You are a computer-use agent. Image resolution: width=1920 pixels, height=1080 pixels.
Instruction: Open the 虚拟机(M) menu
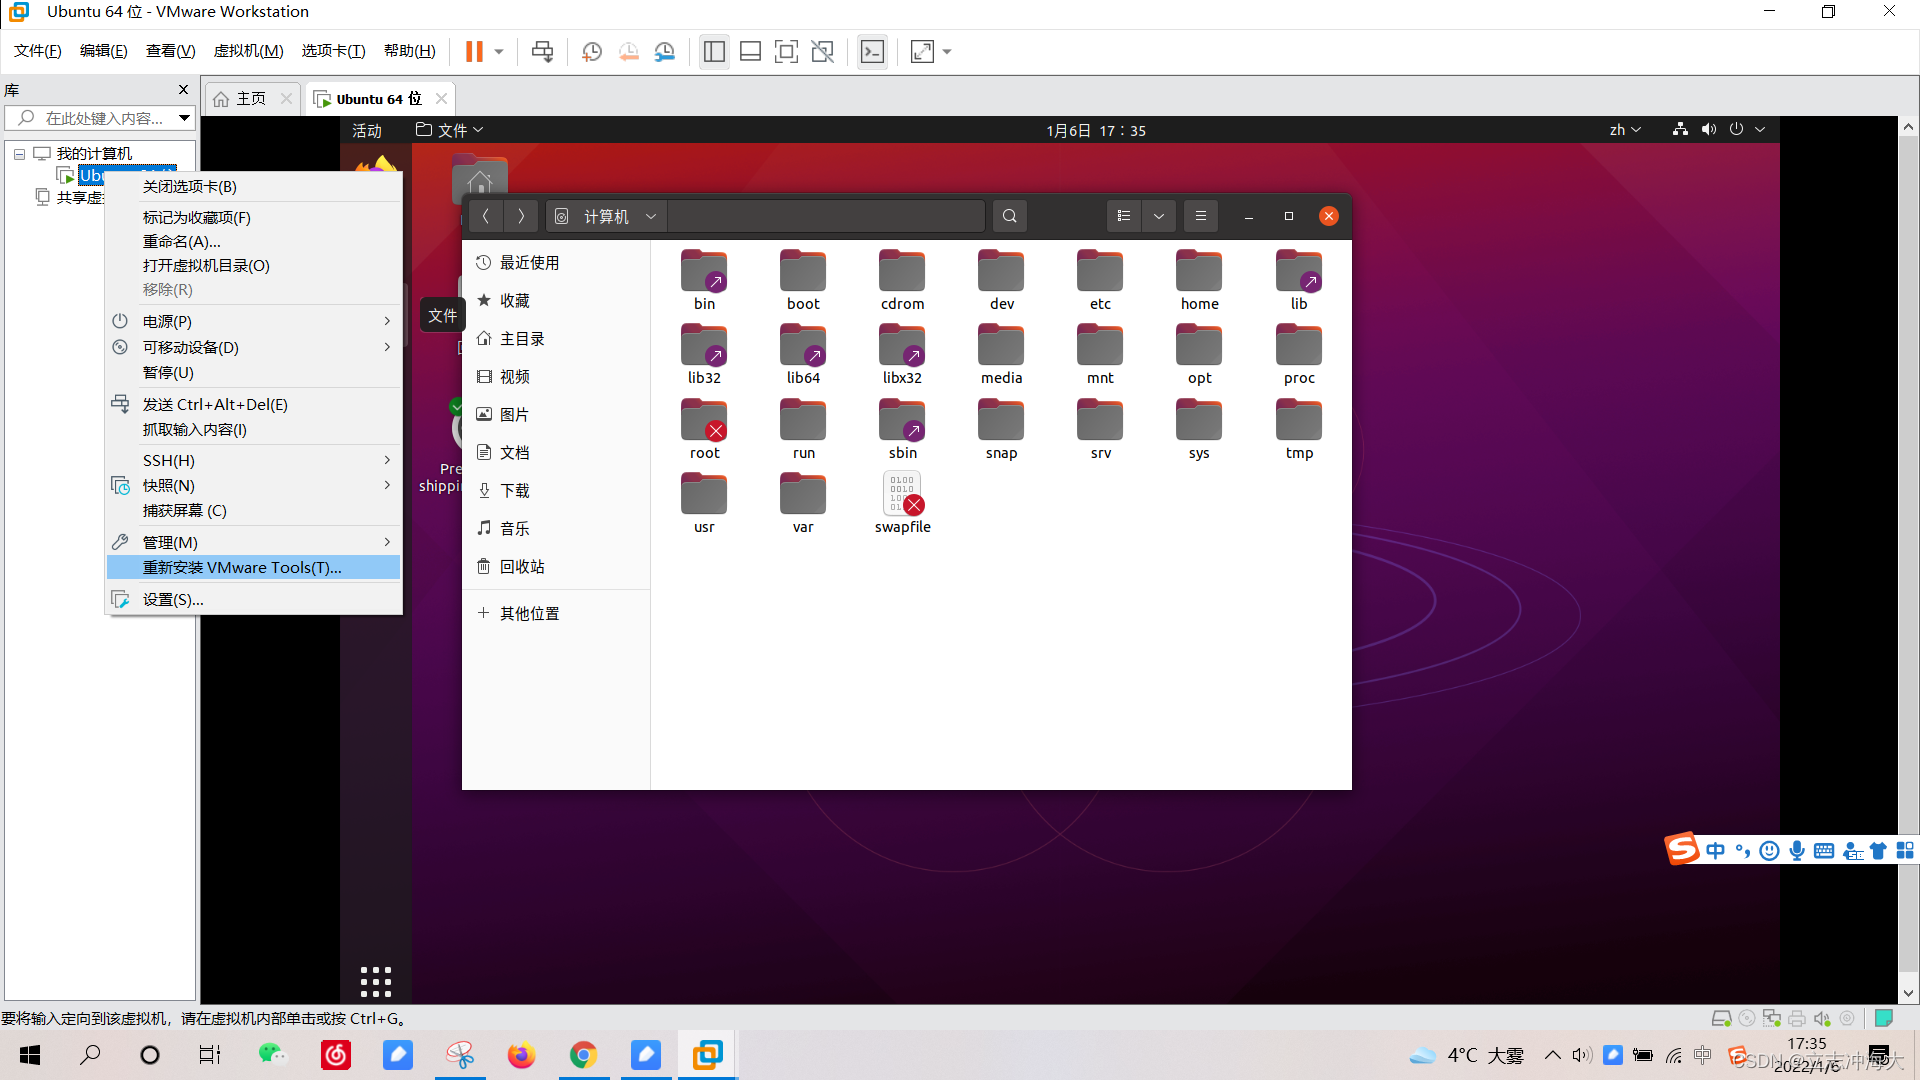tap(248, 51)
